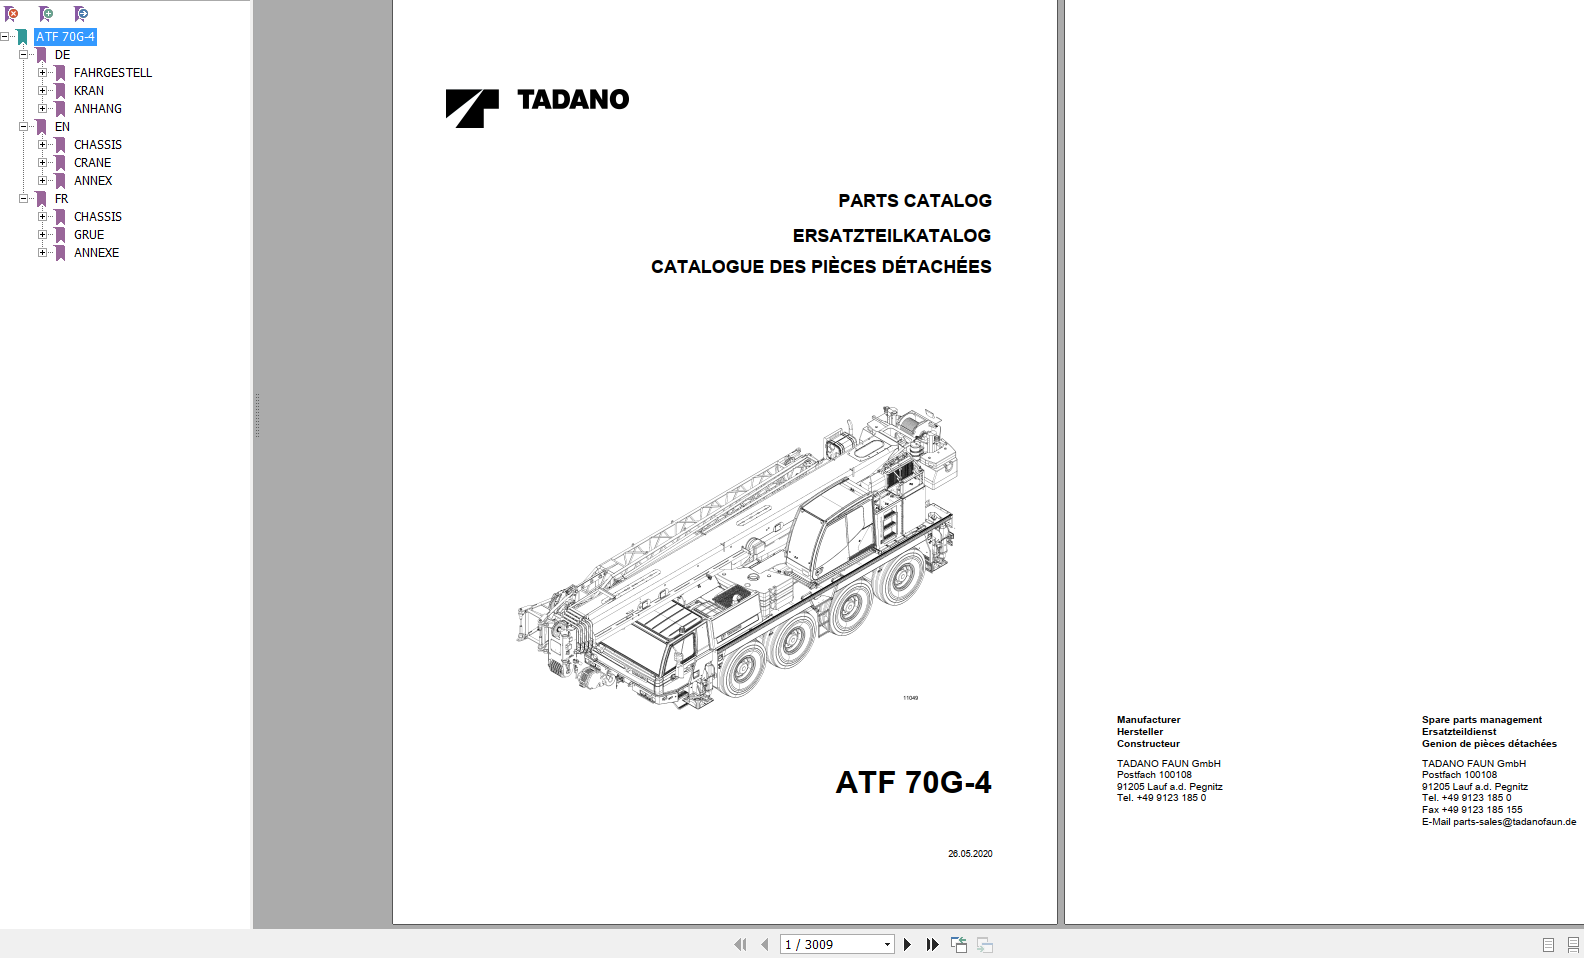Expand the CHASSIS bookmark under EN
Viewport: 1584px width, 958px height.
click(x=43, y=145)
